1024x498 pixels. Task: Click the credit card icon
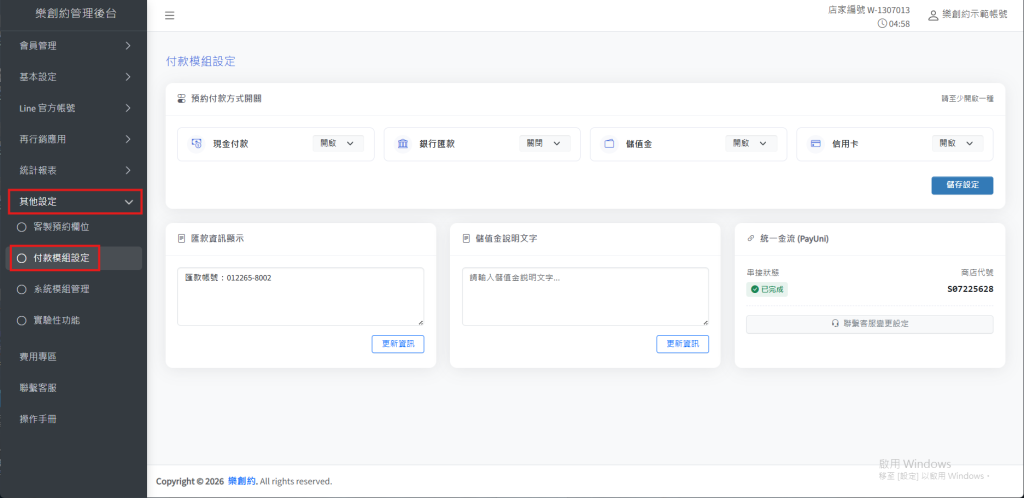coord(815,144)
